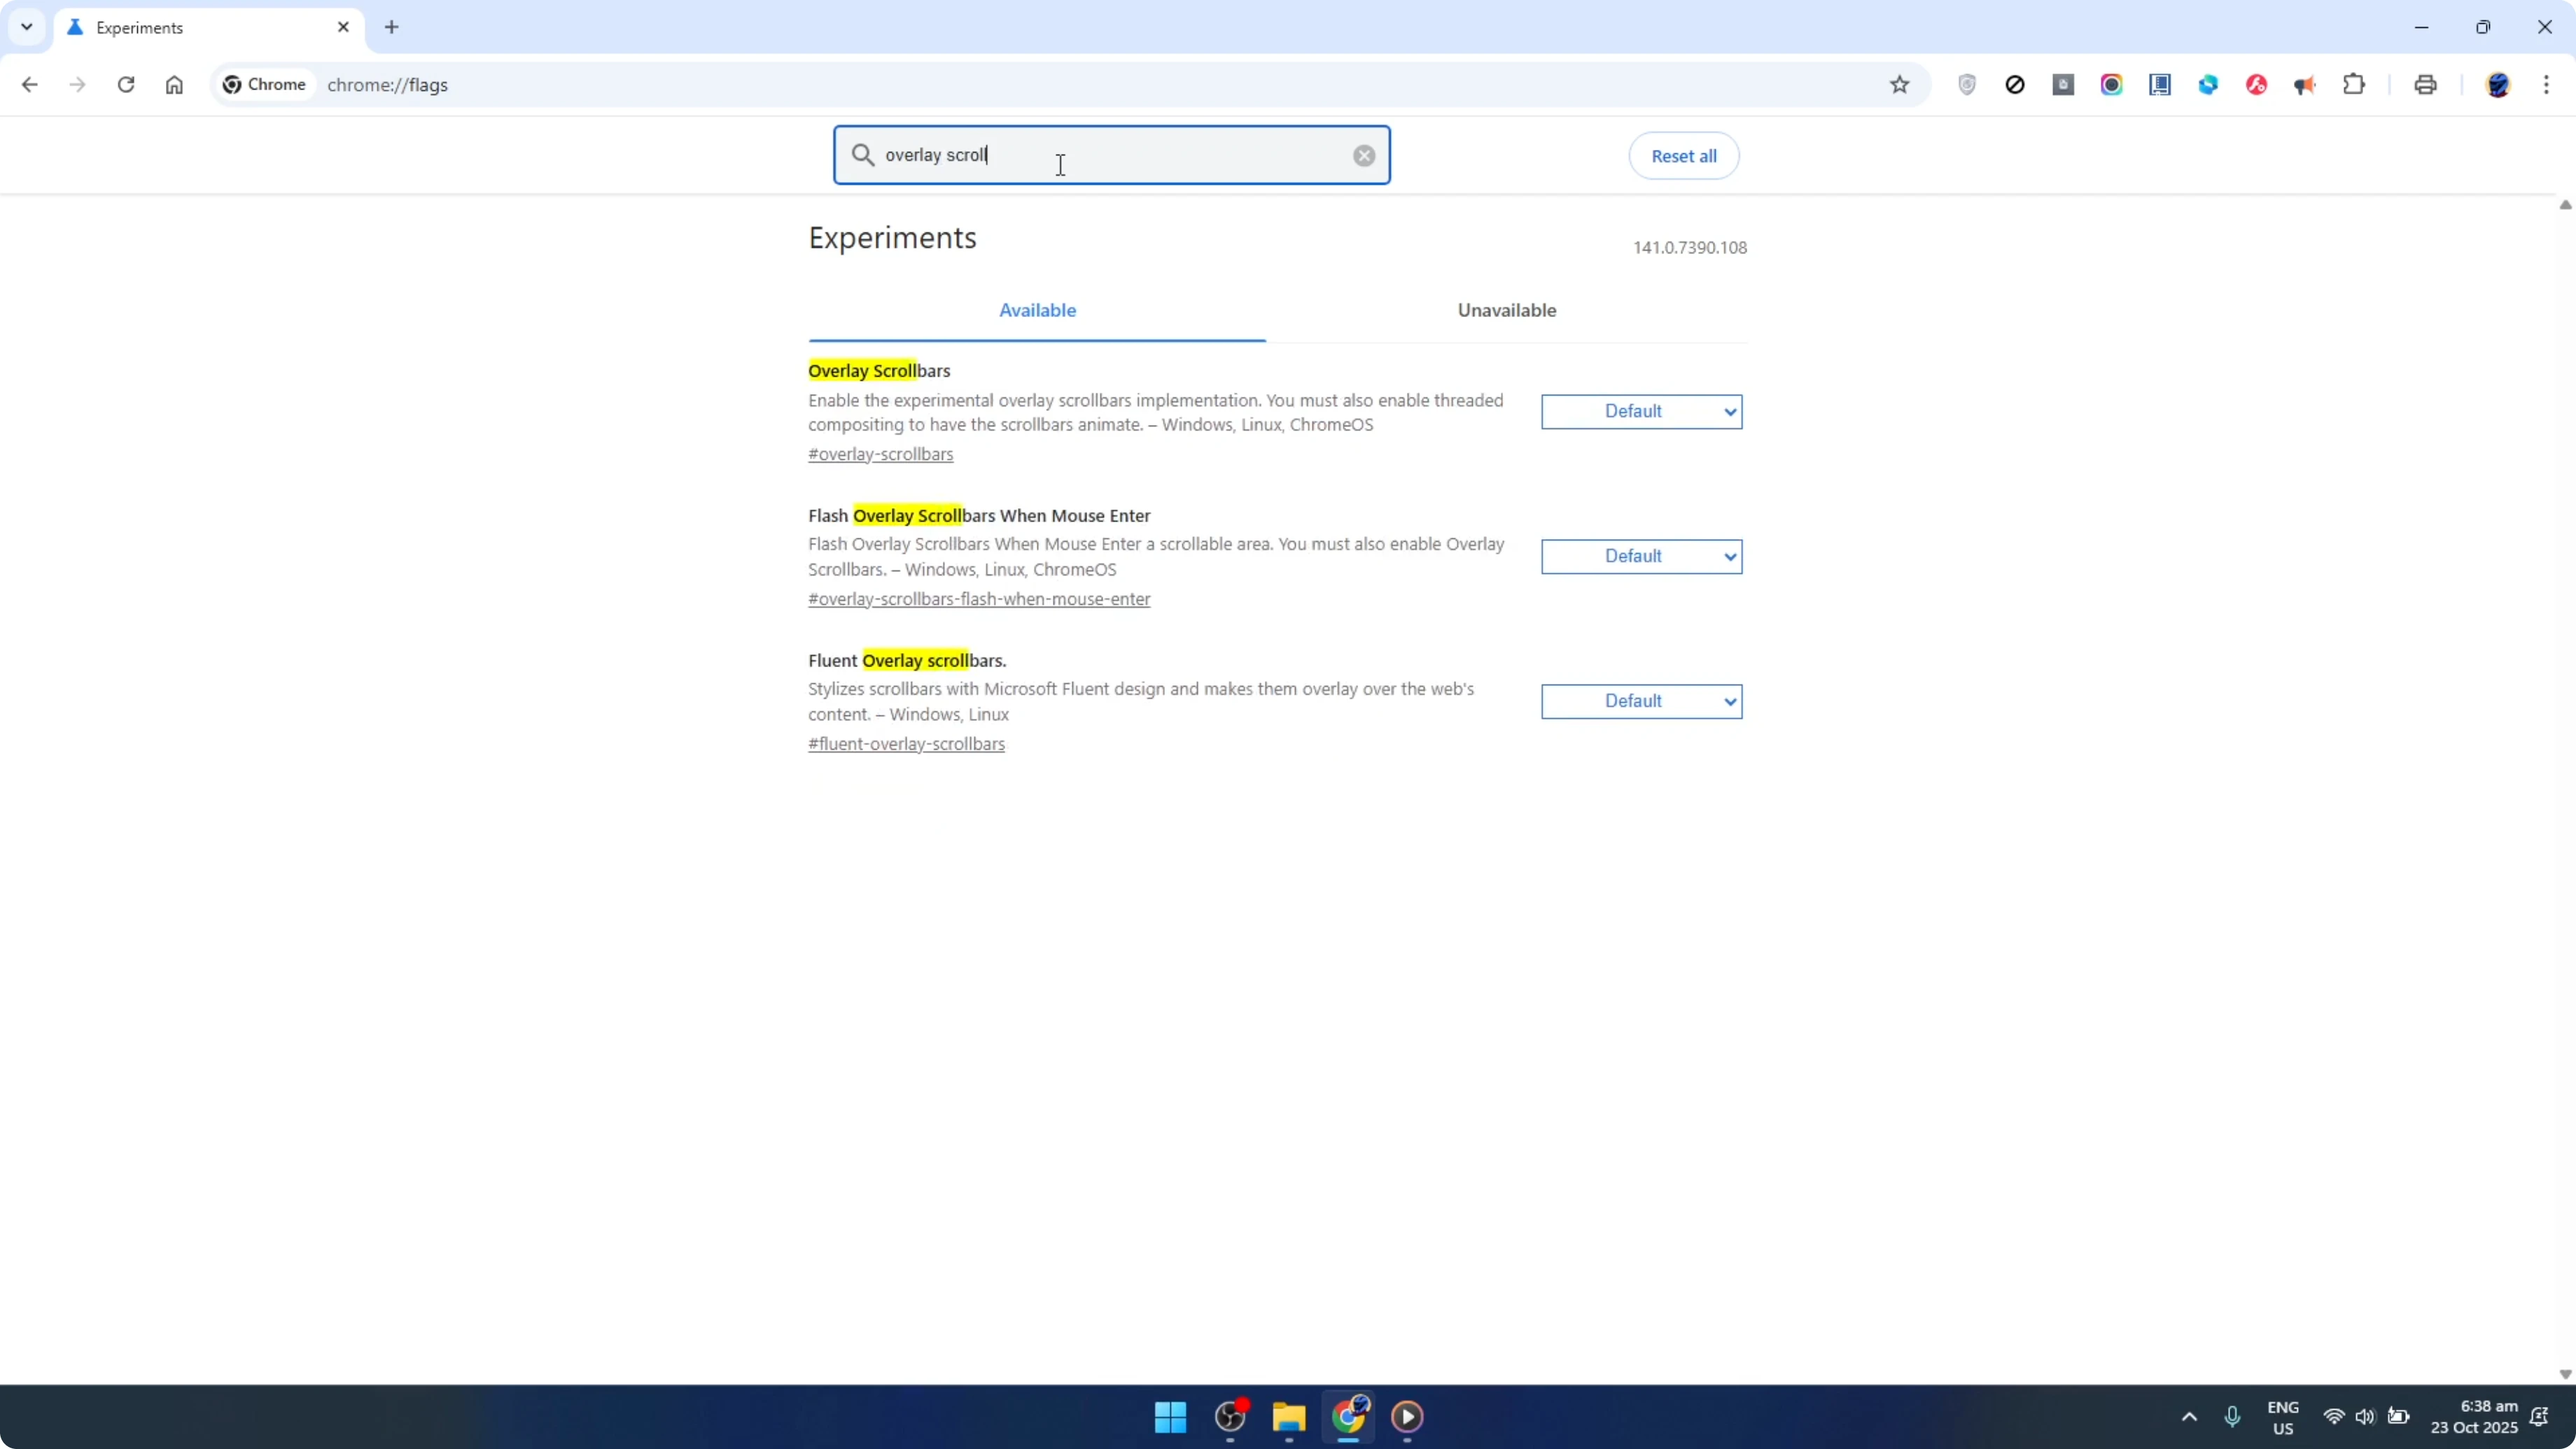2576x1449 pixels.
Task: Click inside the search flags field
Action: [1110, 155]
